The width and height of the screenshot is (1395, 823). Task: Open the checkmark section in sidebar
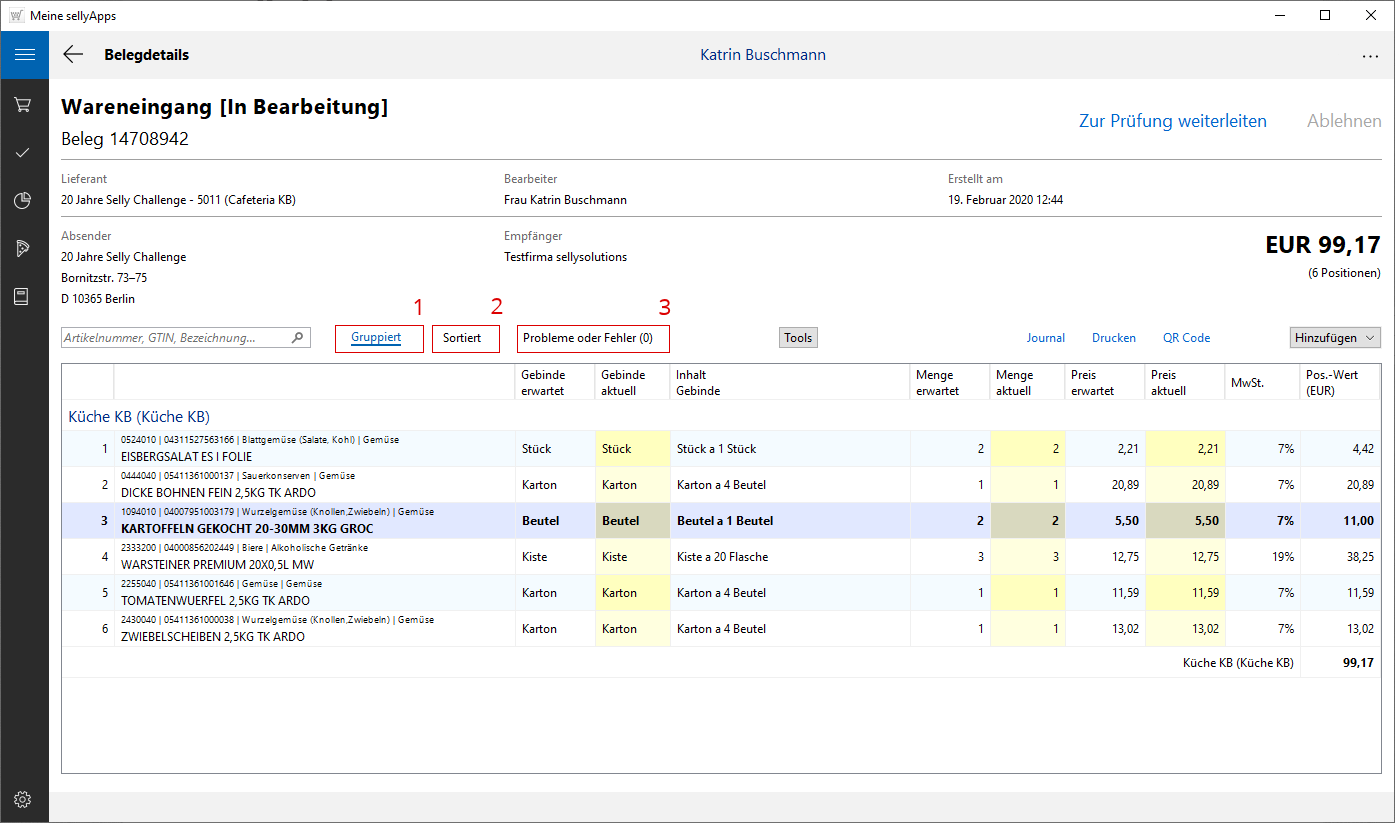click(24, 152)
